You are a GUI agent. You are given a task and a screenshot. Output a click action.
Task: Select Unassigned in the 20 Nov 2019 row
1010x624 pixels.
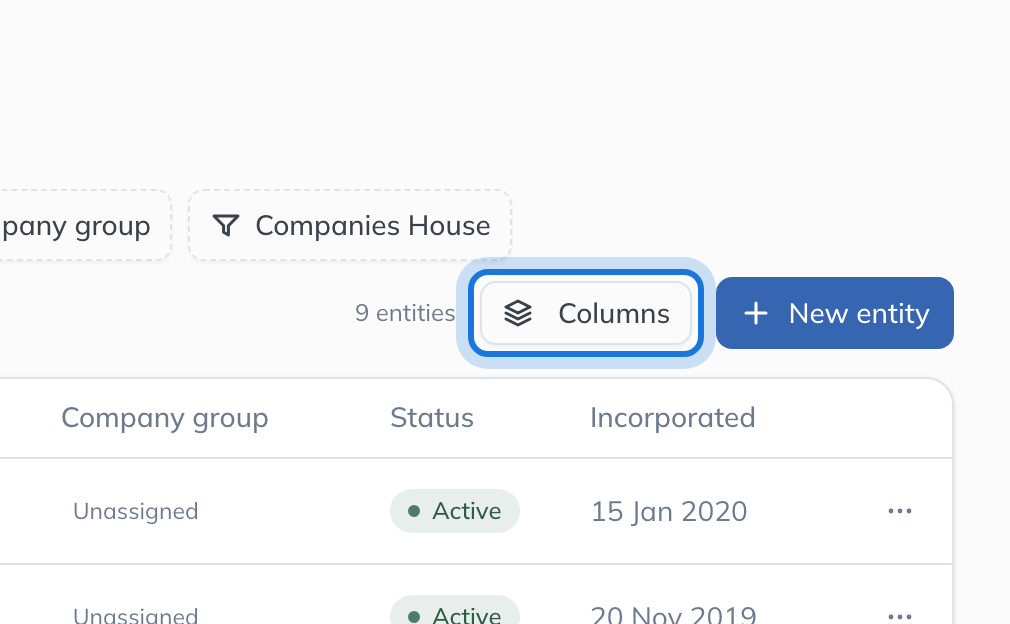click(x=136, y=615)
